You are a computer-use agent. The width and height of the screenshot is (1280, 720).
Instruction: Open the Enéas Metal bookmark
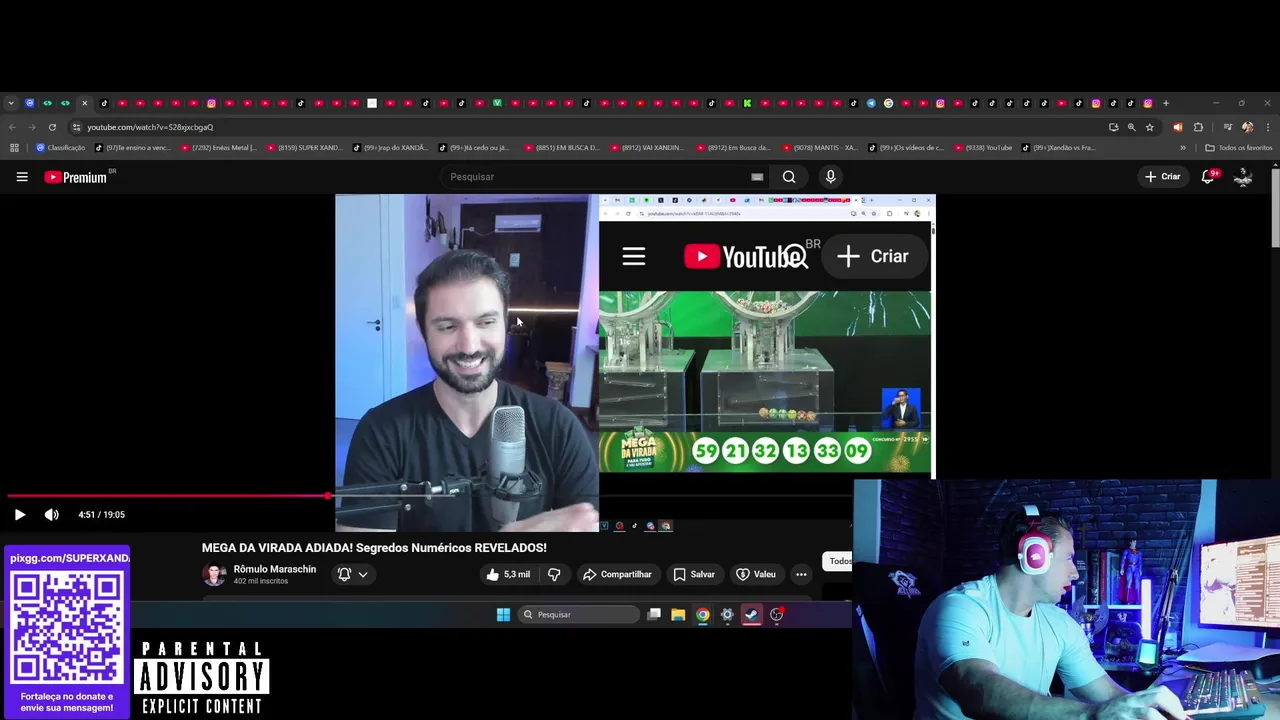click(x=218, y=148)
